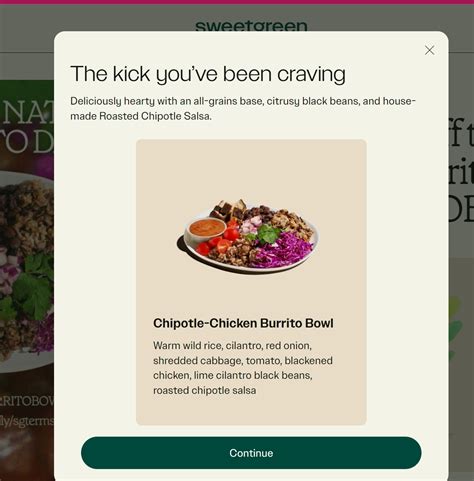The height and width of the screenshot is (481, 474).
Task: Click the RITOBOWL promo text at lower left
Action: click(x=27, y=402)
